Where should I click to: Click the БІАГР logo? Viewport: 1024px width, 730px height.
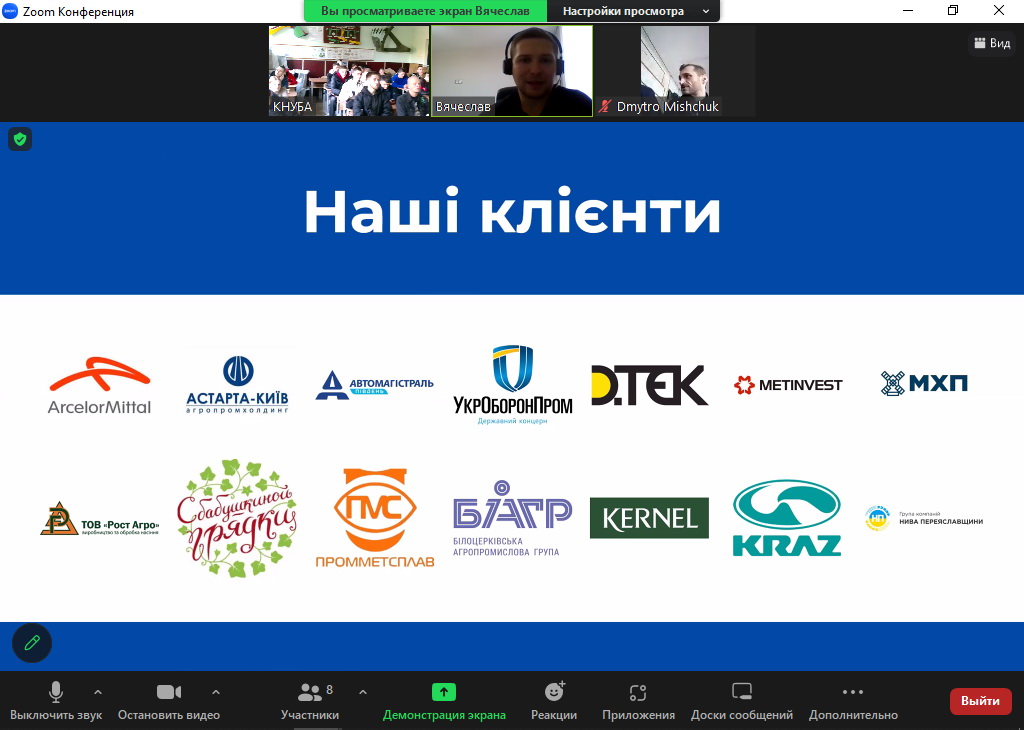pos(513,518)
